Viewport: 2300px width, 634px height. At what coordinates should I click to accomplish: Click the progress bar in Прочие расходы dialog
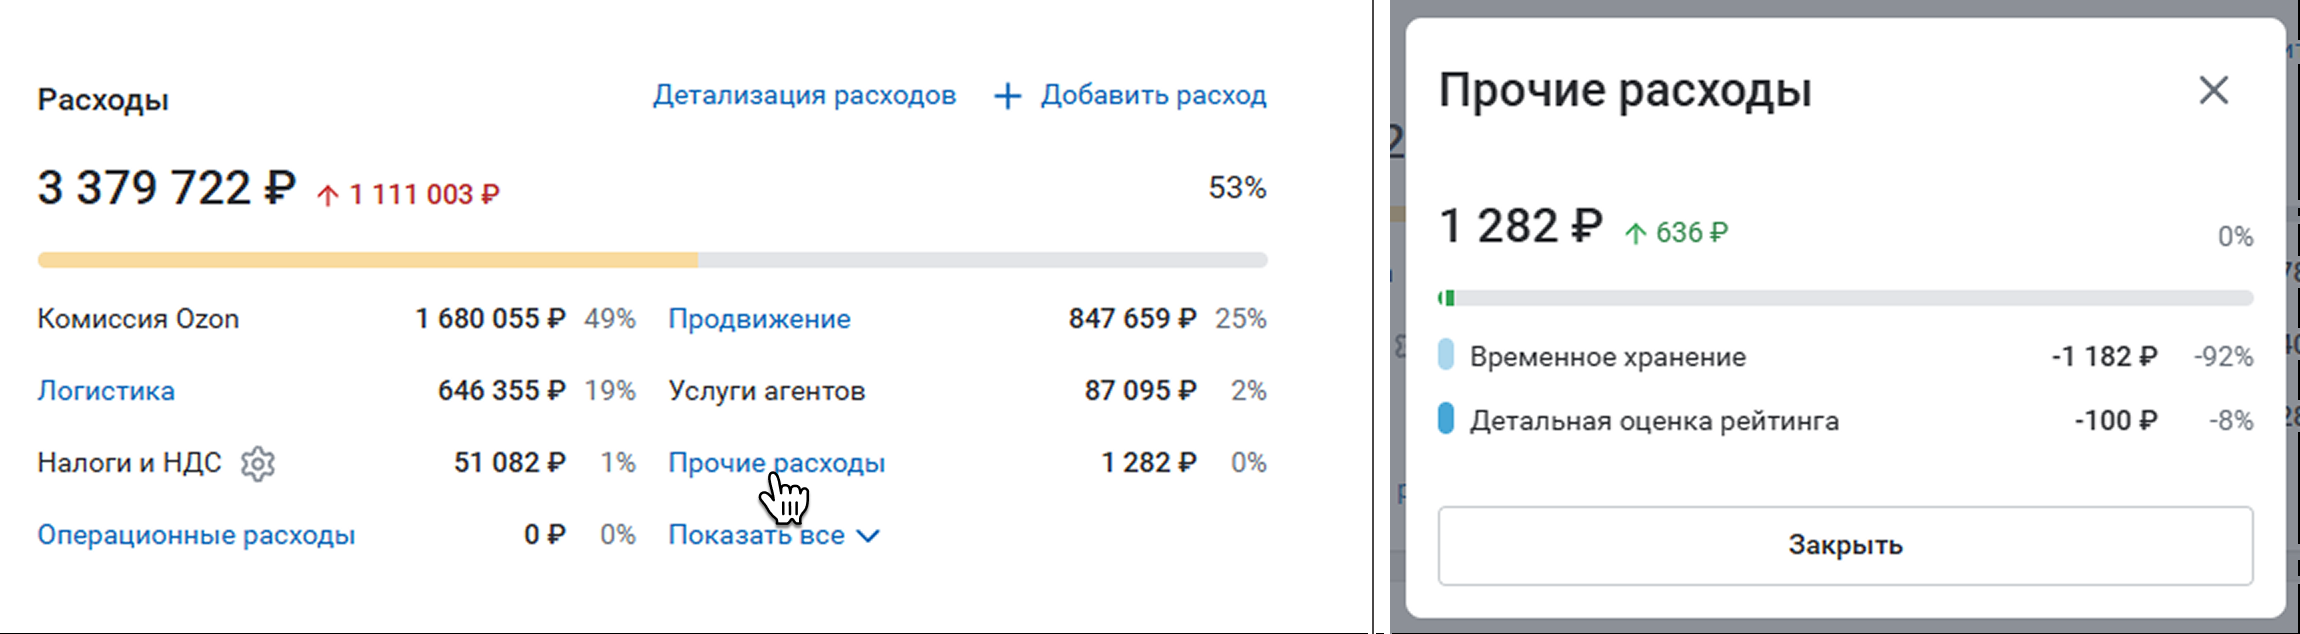coord(1845,298)
